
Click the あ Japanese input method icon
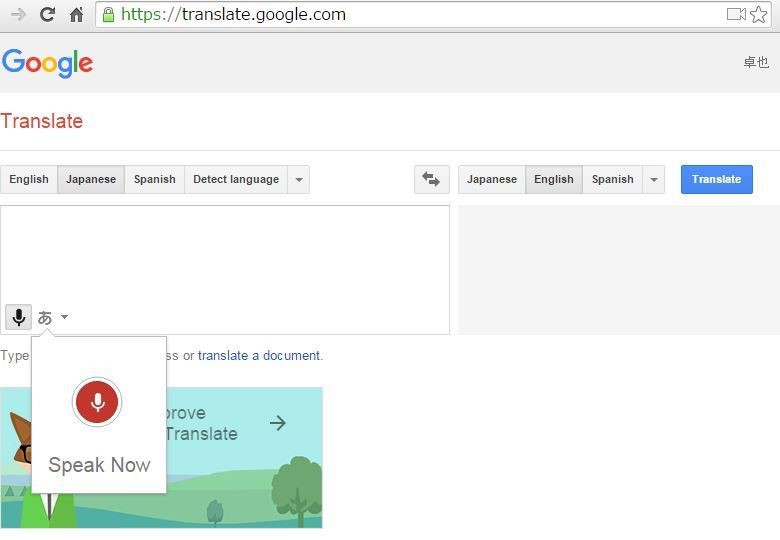[x=45, y=317]
